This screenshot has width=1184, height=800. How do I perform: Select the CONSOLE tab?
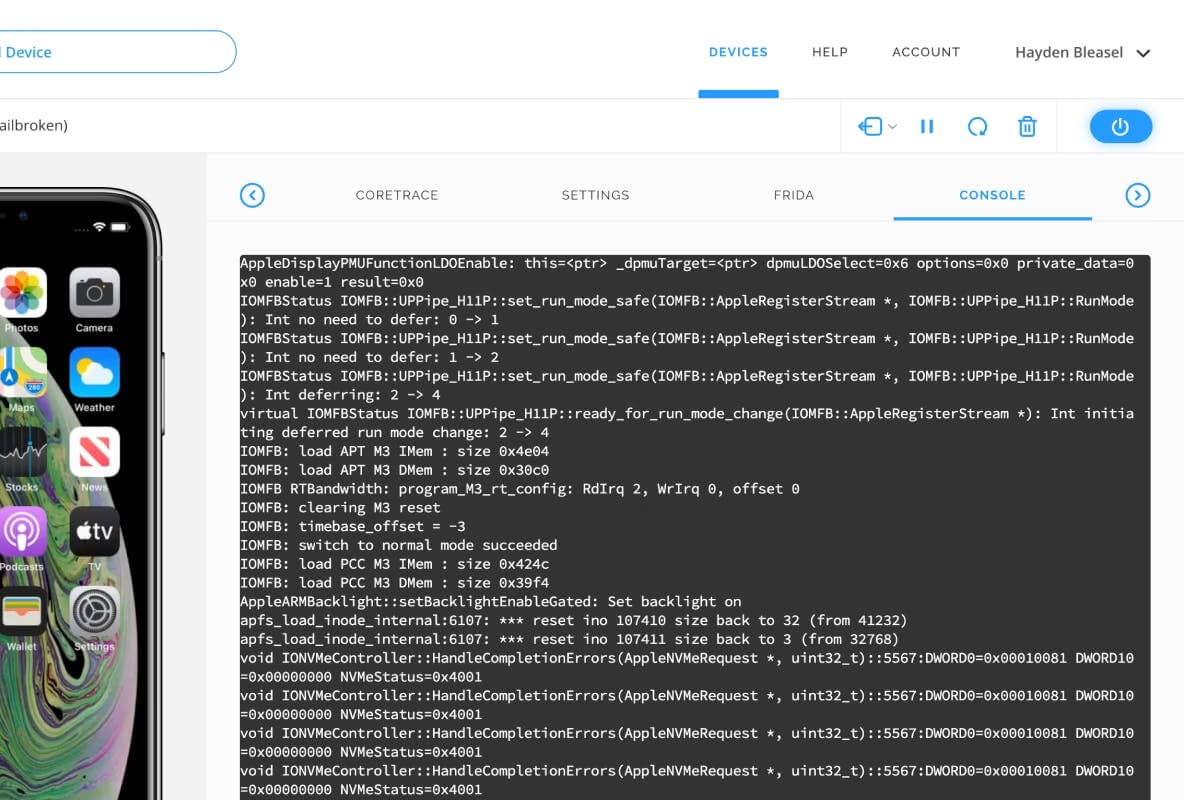click(x=992, y=195)
